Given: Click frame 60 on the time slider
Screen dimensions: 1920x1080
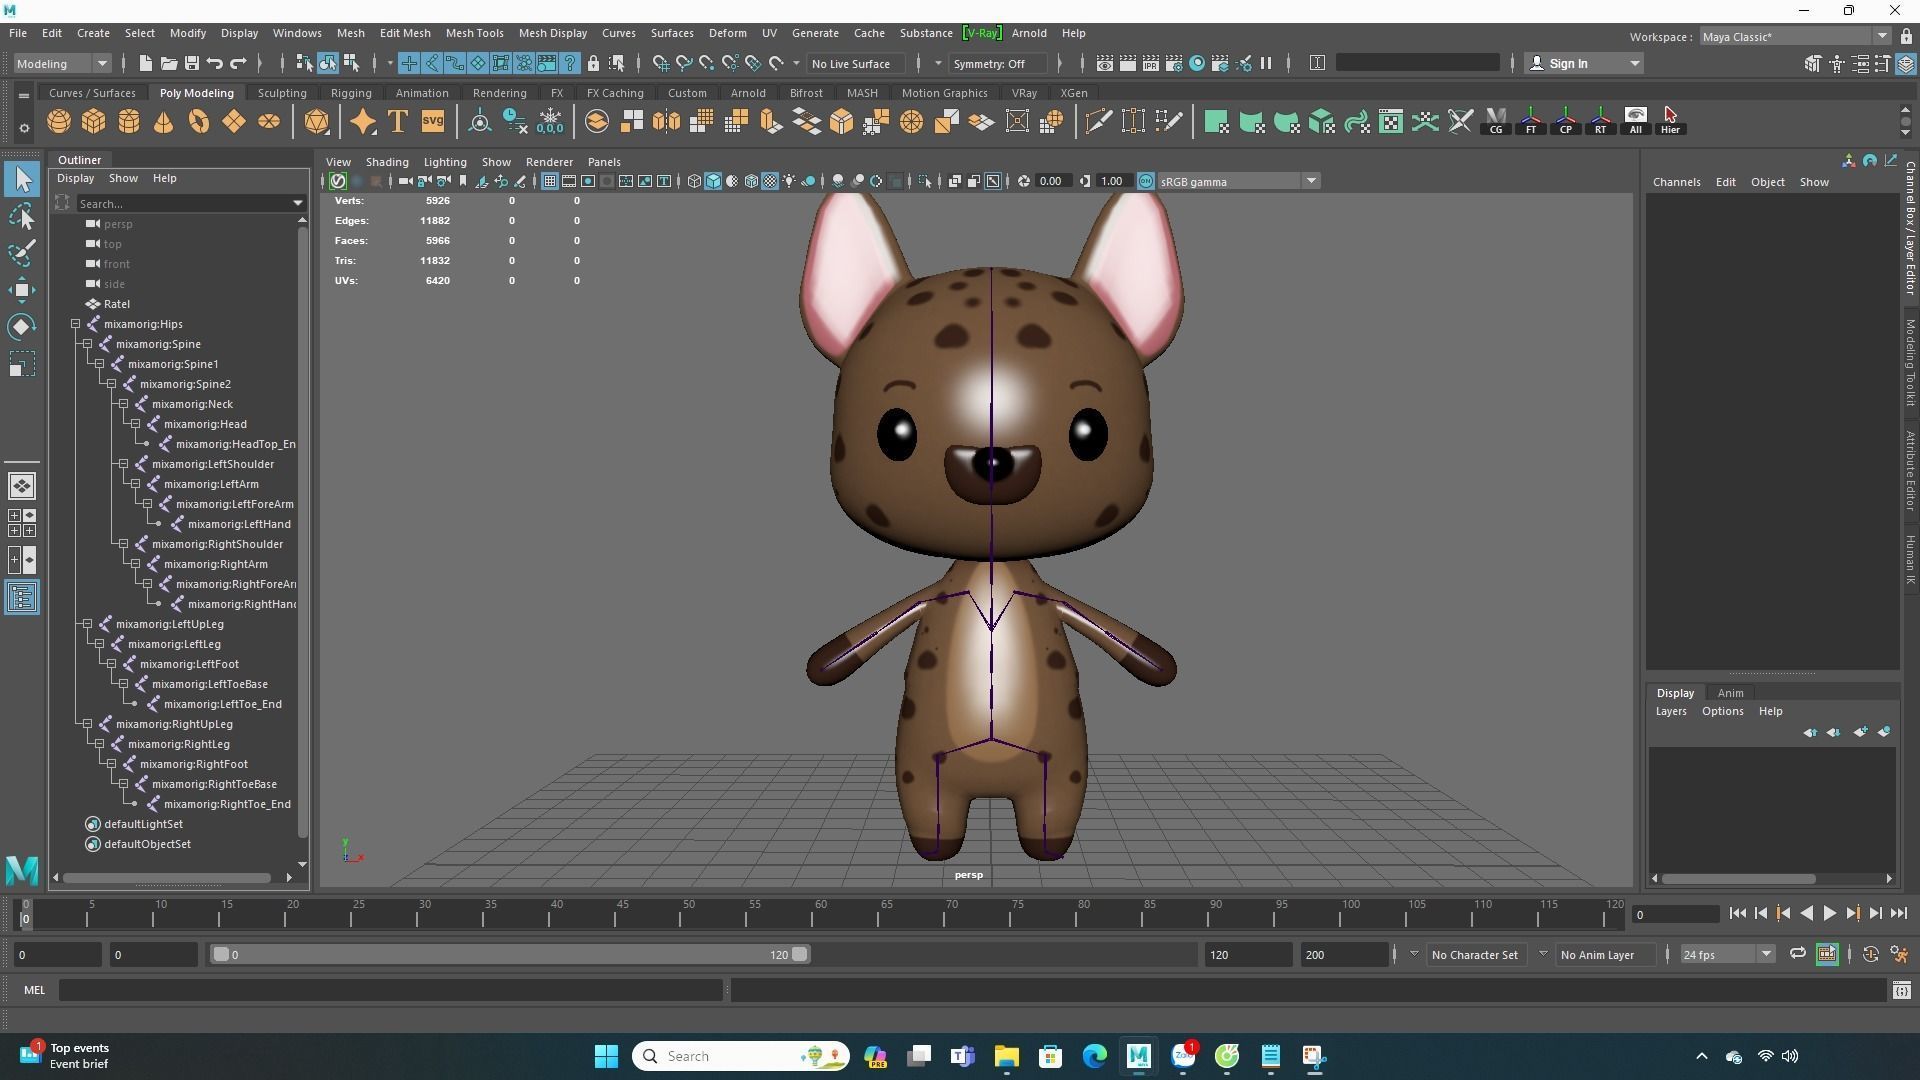Looking at the screenshot, I should (819, 913).
